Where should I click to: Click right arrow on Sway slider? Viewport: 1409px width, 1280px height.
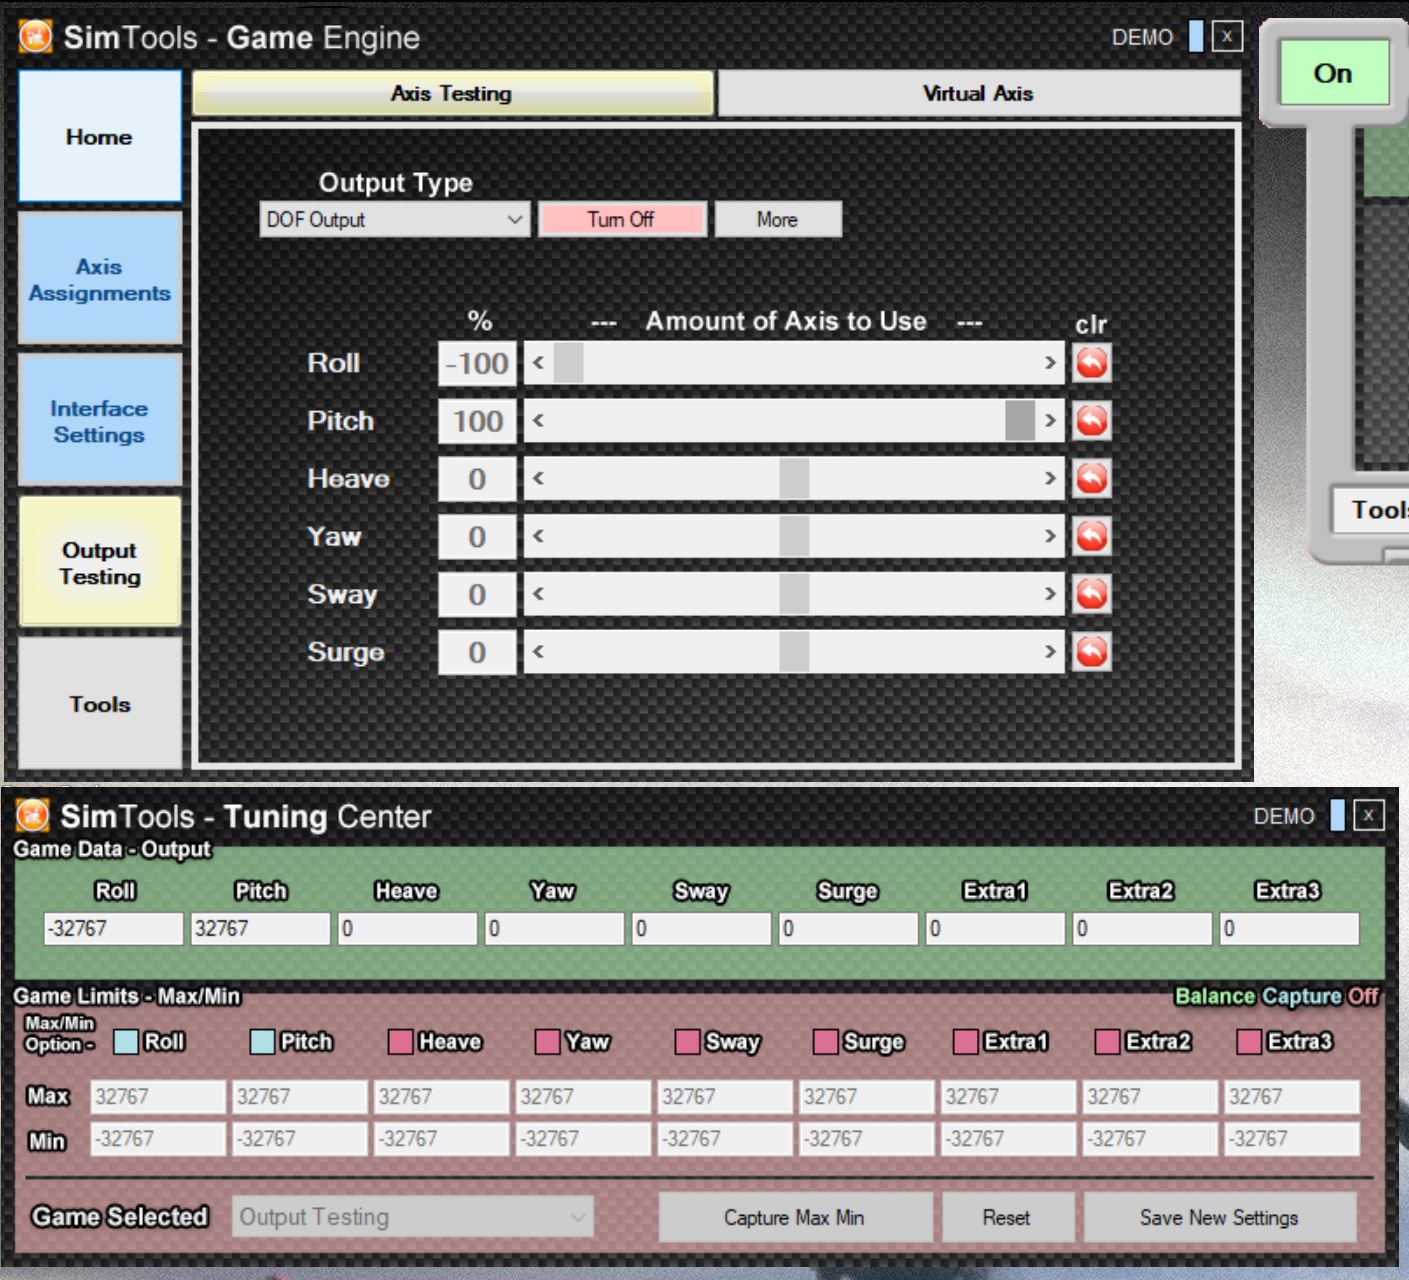(x=1050, y=594)
